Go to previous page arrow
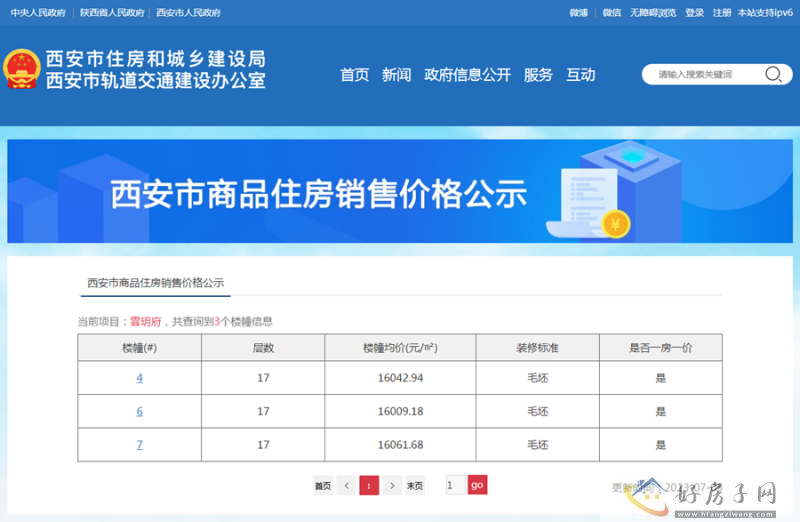The image size is (800, 522). pos(346,485)
